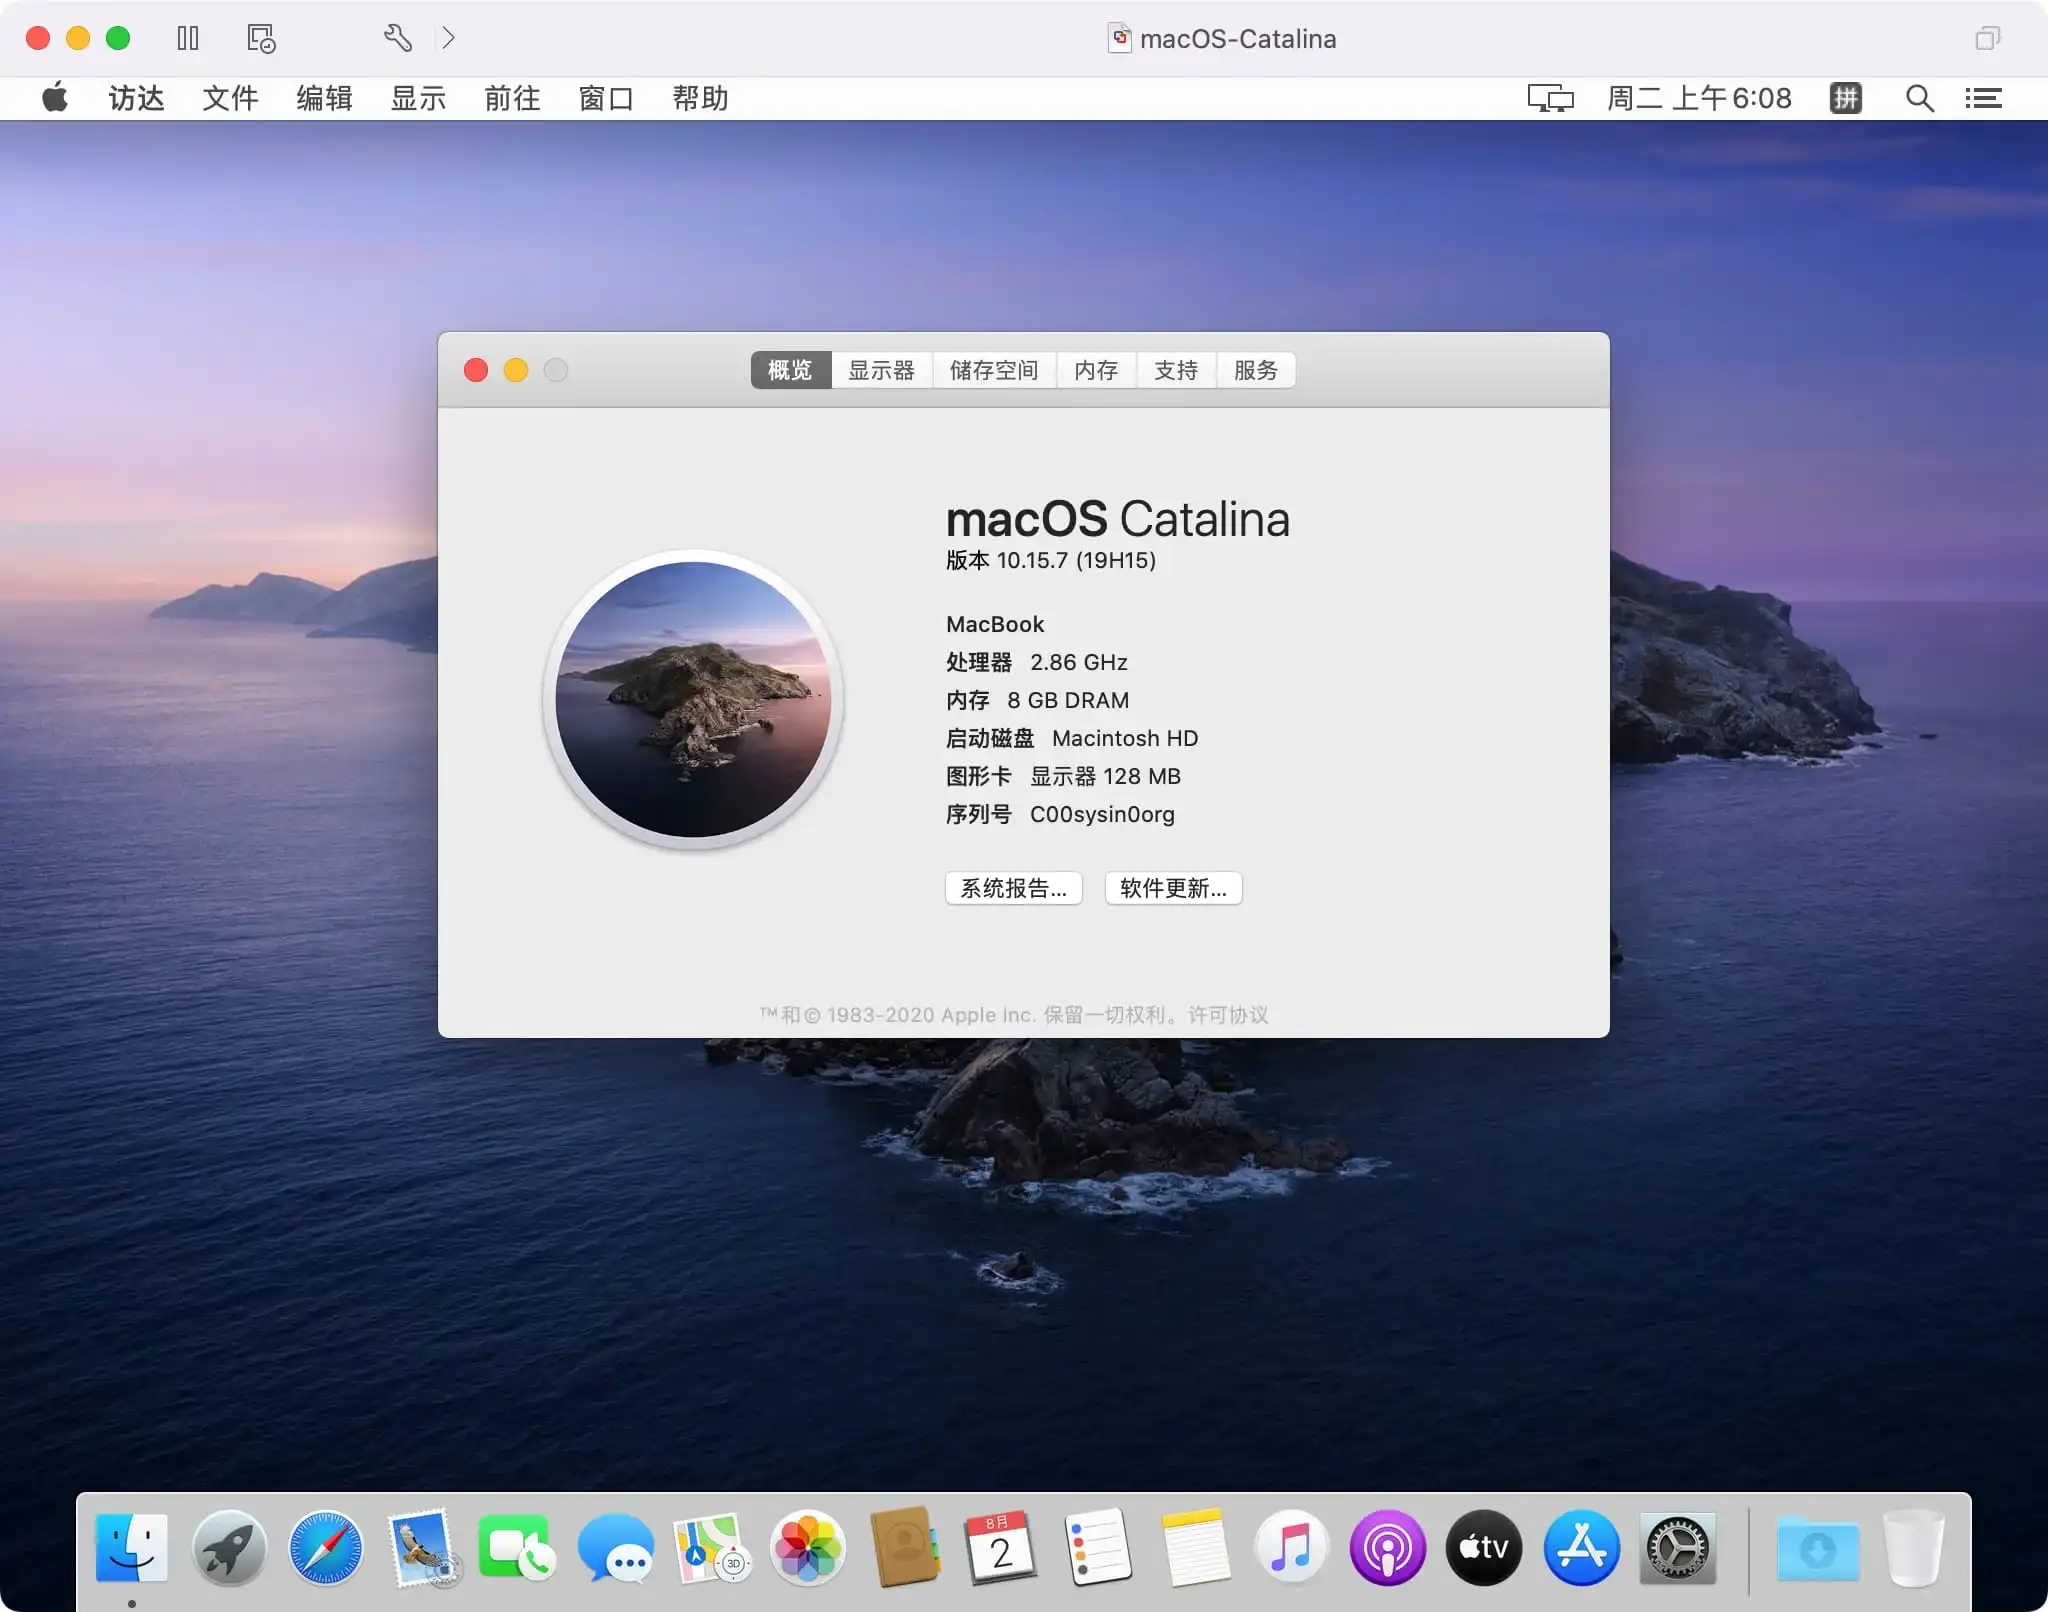This screenshot has height=1612, width=2048.
Task: Close the About This Mac window
Action: tap(476, 370)
